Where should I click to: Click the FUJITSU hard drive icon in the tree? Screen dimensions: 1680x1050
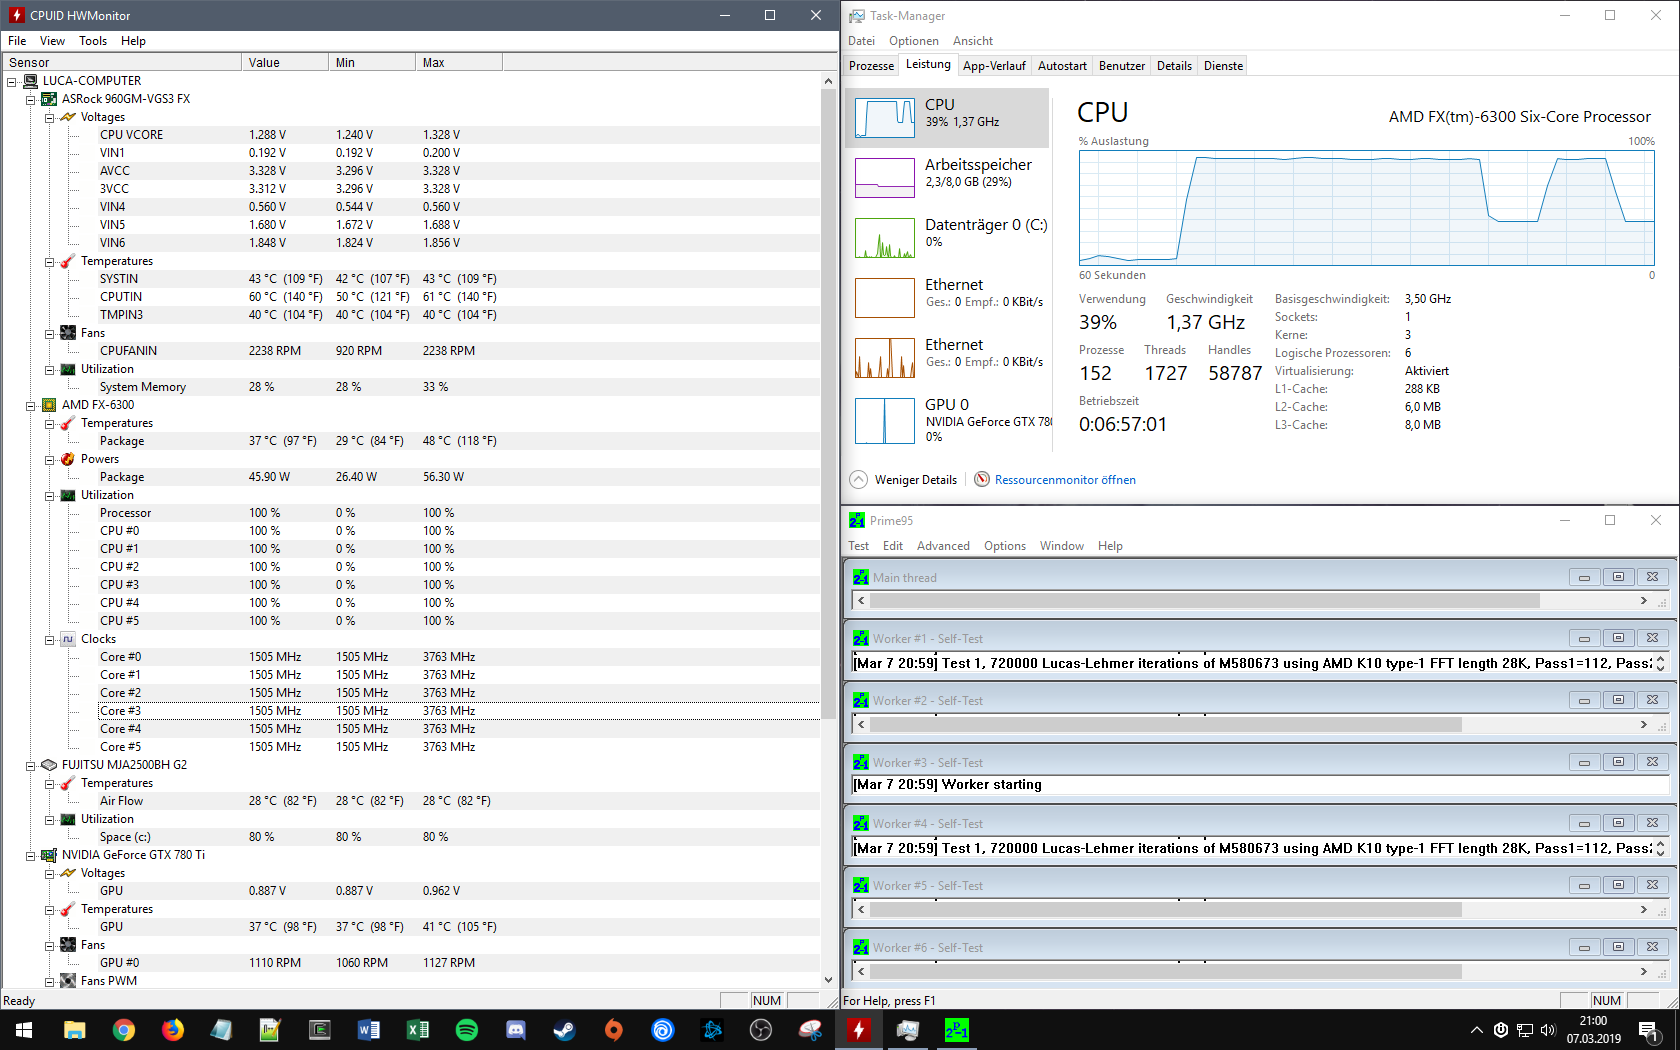coord(49,765)
